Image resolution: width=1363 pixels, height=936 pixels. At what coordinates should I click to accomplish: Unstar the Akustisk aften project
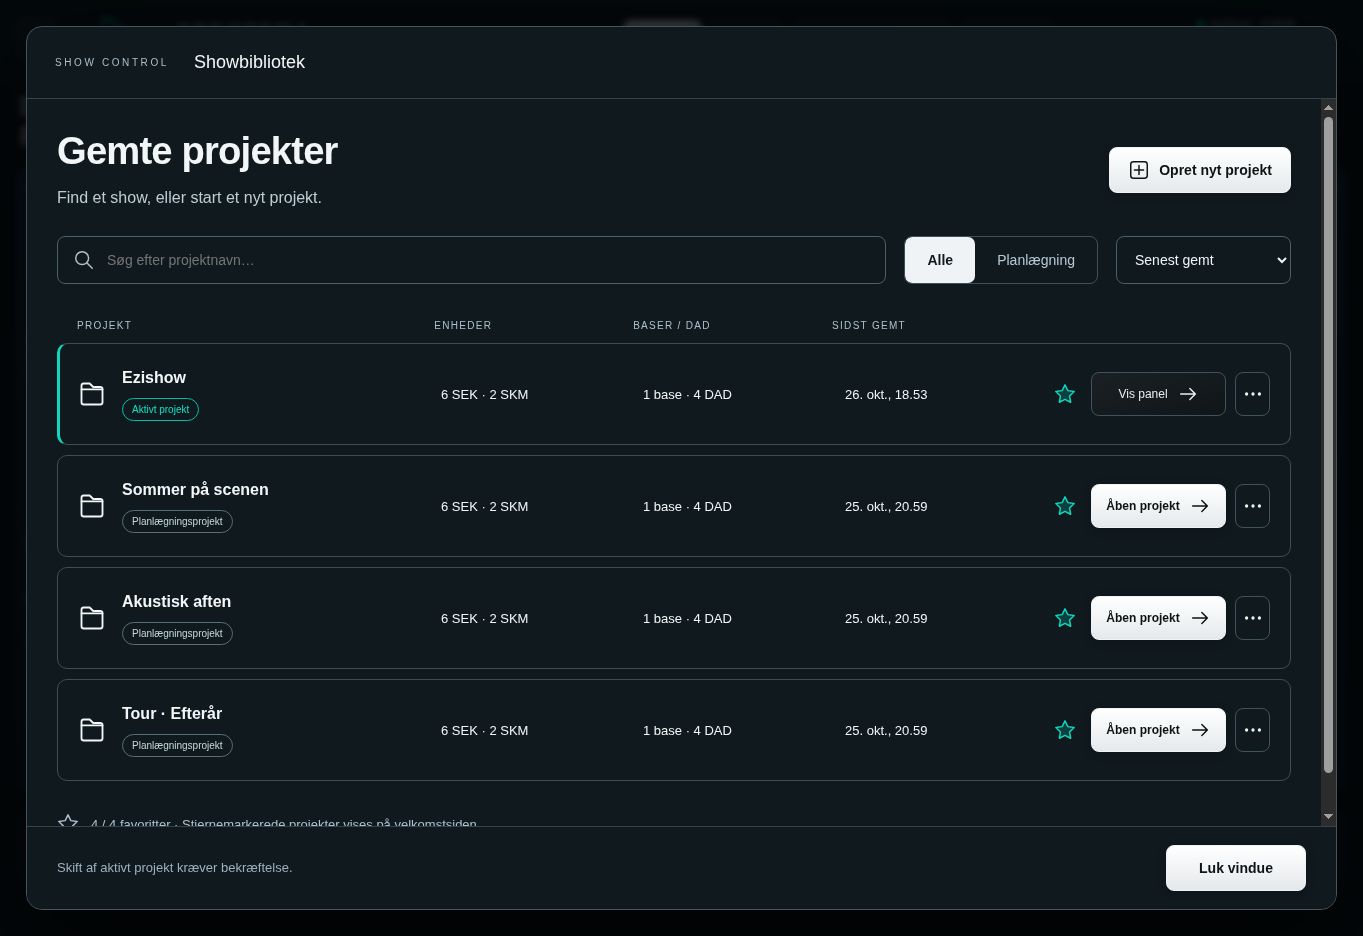[1065, 618]
